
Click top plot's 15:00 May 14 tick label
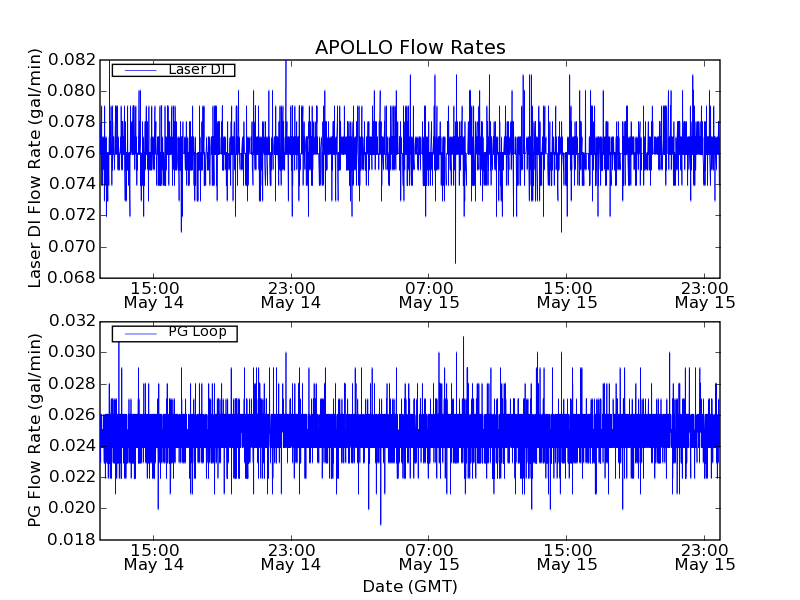[153, 293]
